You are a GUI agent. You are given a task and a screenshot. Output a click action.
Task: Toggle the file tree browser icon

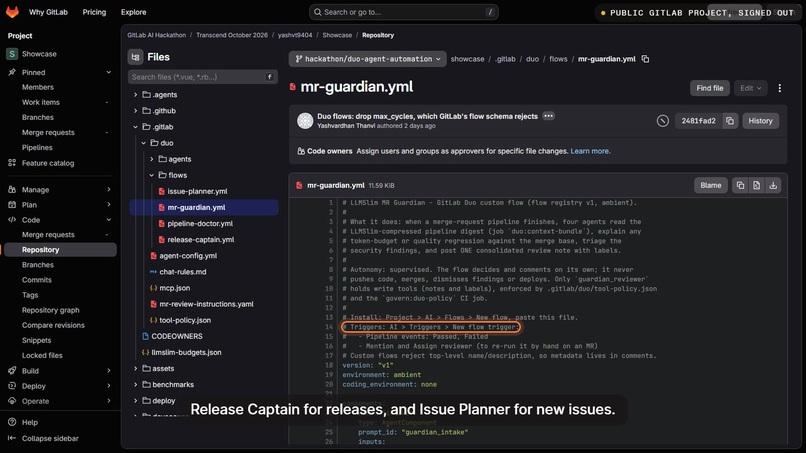pyautogui.click(x=135, y=57)
